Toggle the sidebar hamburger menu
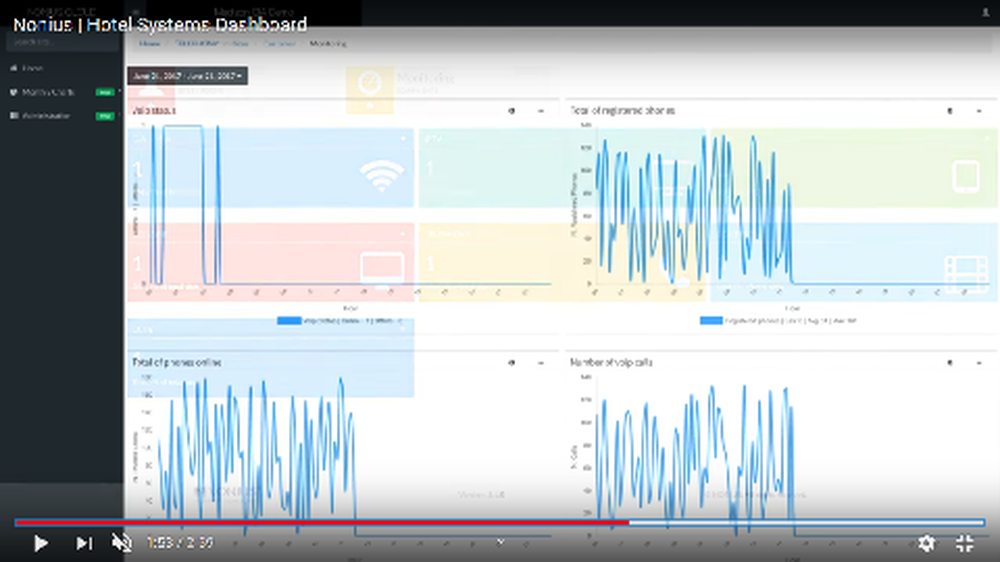The image size is (1000, 562). click(x=135, y=12)
